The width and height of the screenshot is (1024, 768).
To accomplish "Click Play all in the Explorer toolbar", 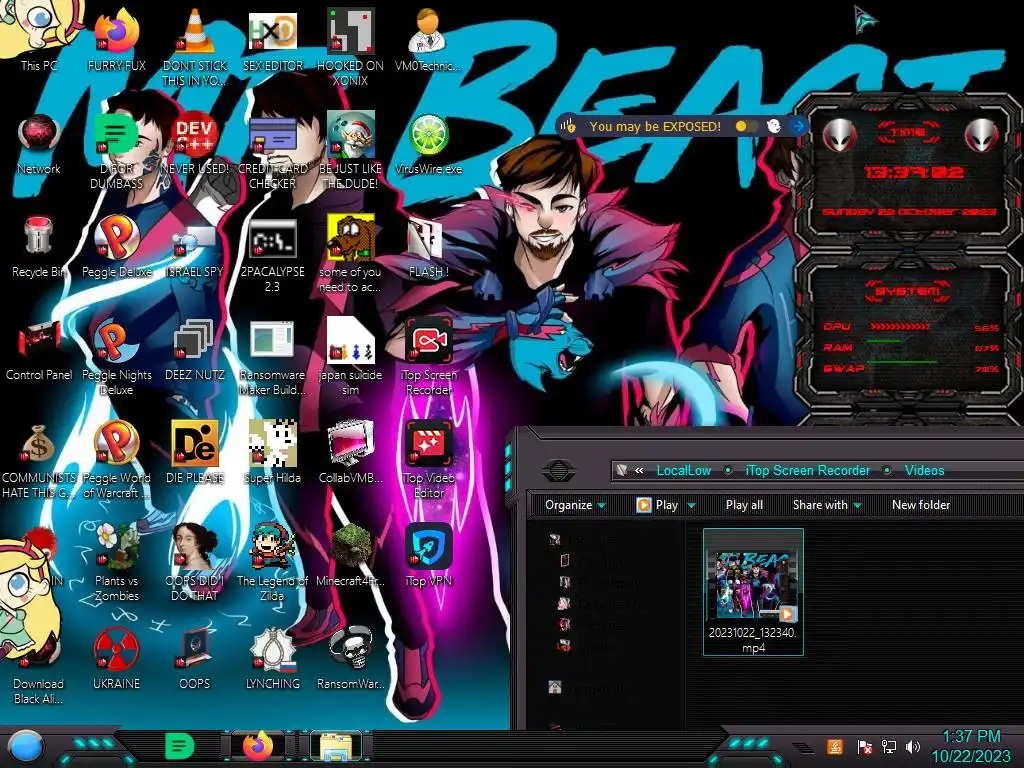I will tap(744, 505).
